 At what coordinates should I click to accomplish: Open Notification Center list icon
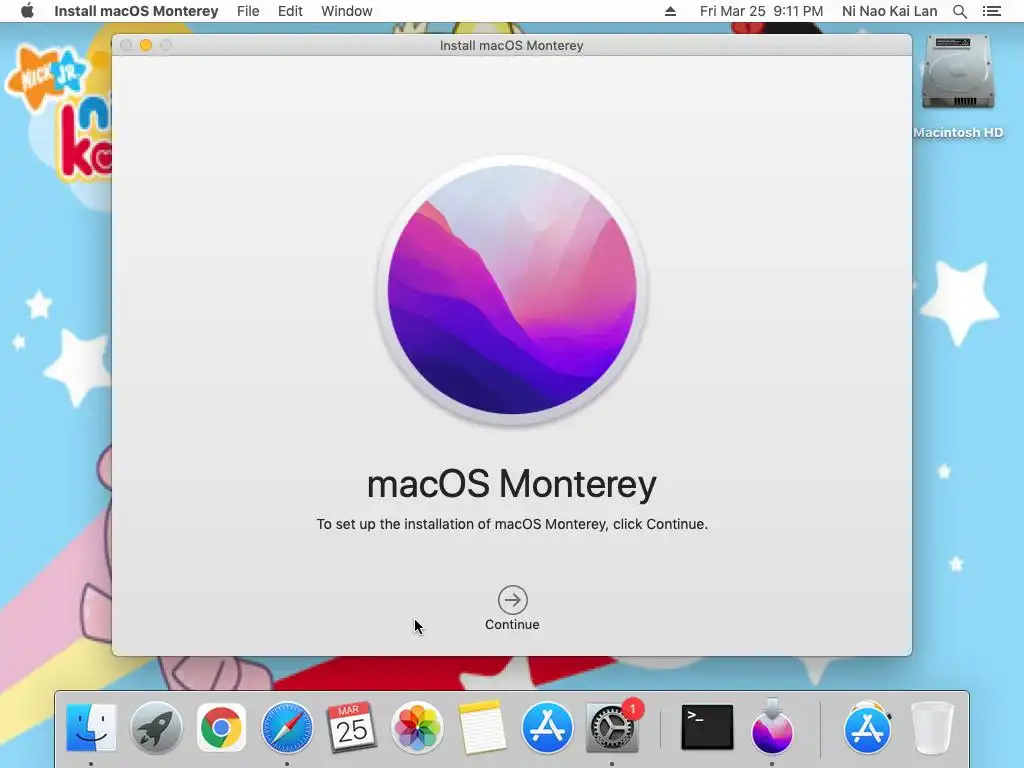(991, 11)
